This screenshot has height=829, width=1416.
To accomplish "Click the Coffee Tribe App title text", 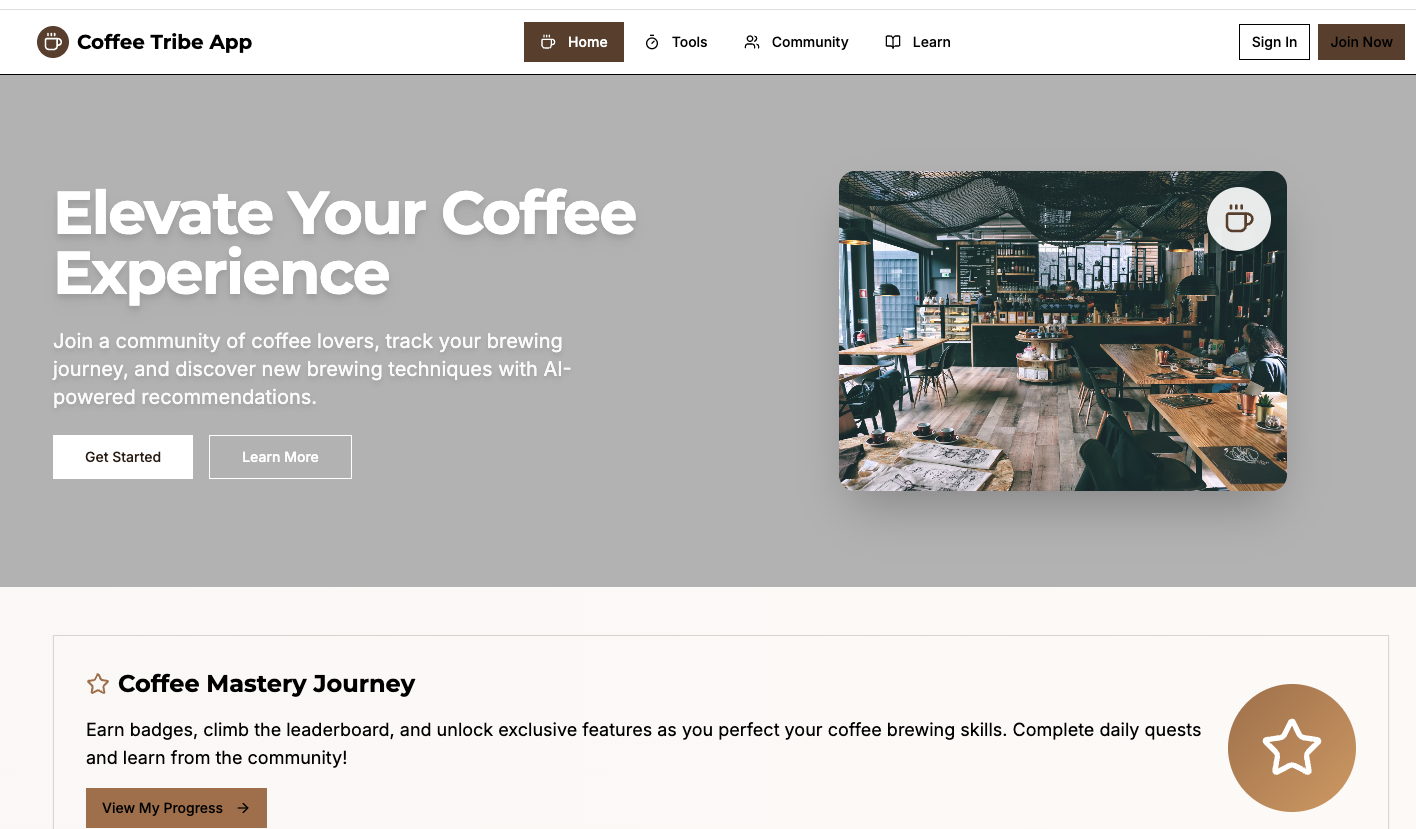I will pos(164,41).
